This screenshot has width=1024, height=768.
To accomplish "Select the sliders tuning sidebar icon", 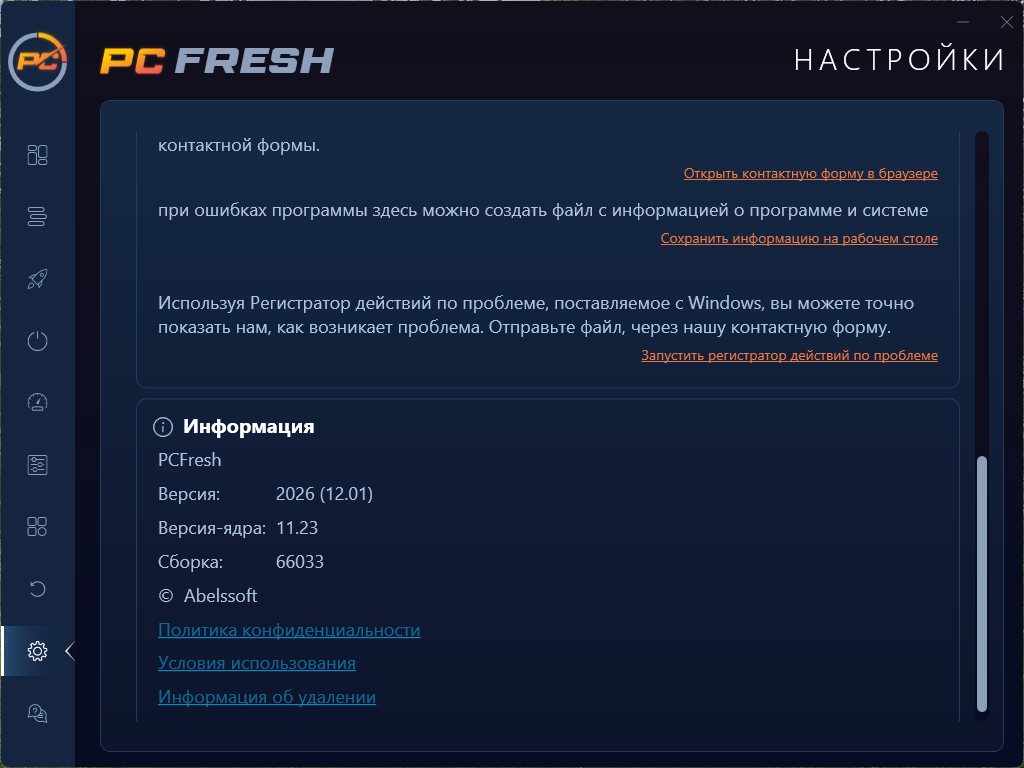I will click(x=37, y=465).
